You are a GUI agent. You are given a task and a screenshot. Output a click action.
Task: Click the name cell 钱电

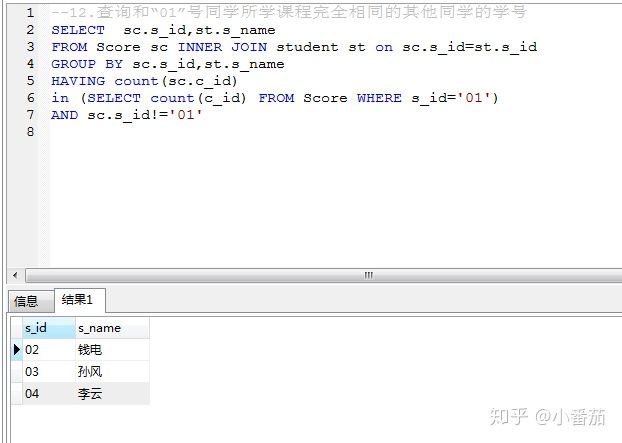pos(112,350)
